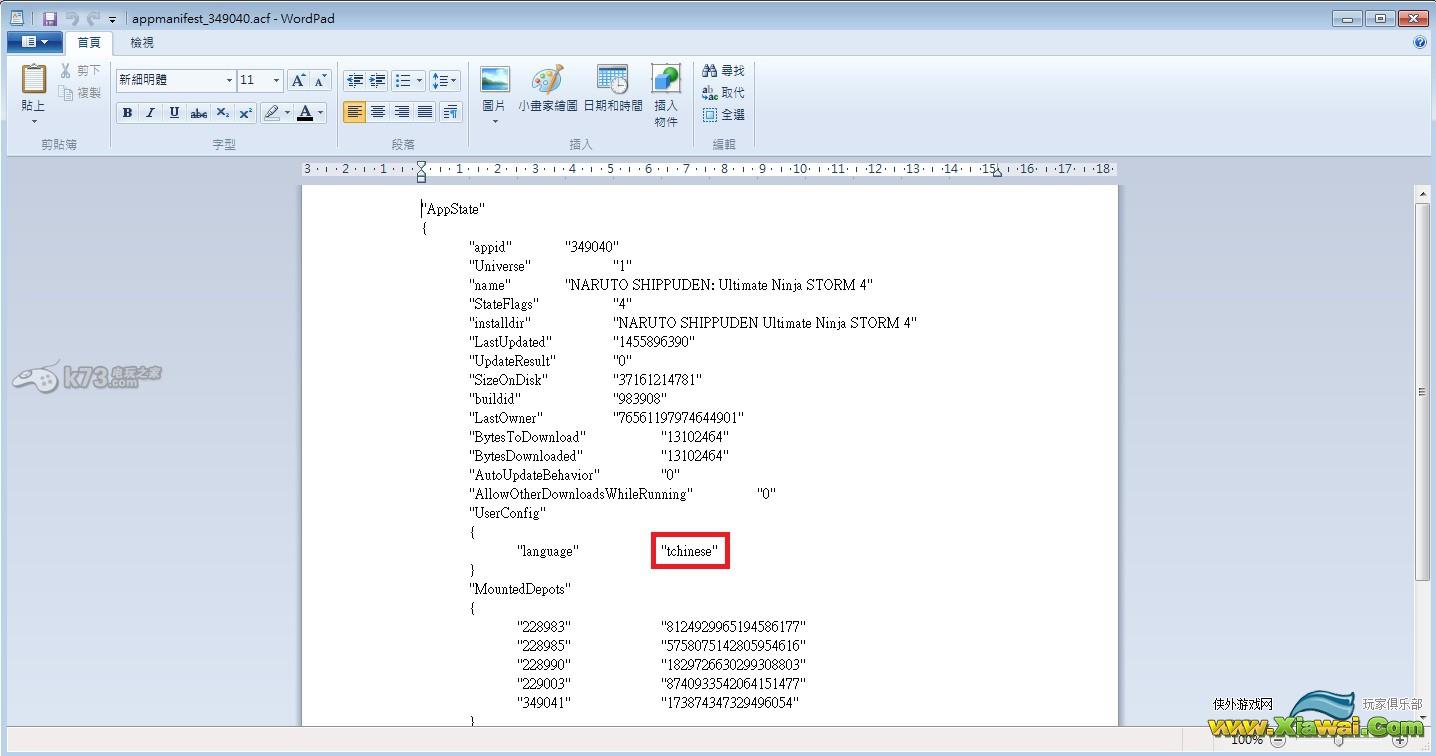The image size is (1436, 756).
Task: Save the document with the floppy icon
Action: (49, 18)
